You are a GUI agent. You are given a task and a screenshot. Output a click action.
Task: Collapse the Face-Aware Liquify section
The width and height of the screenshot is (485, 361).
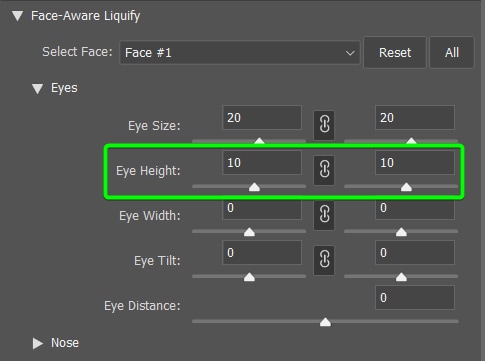tap(18, 16)
